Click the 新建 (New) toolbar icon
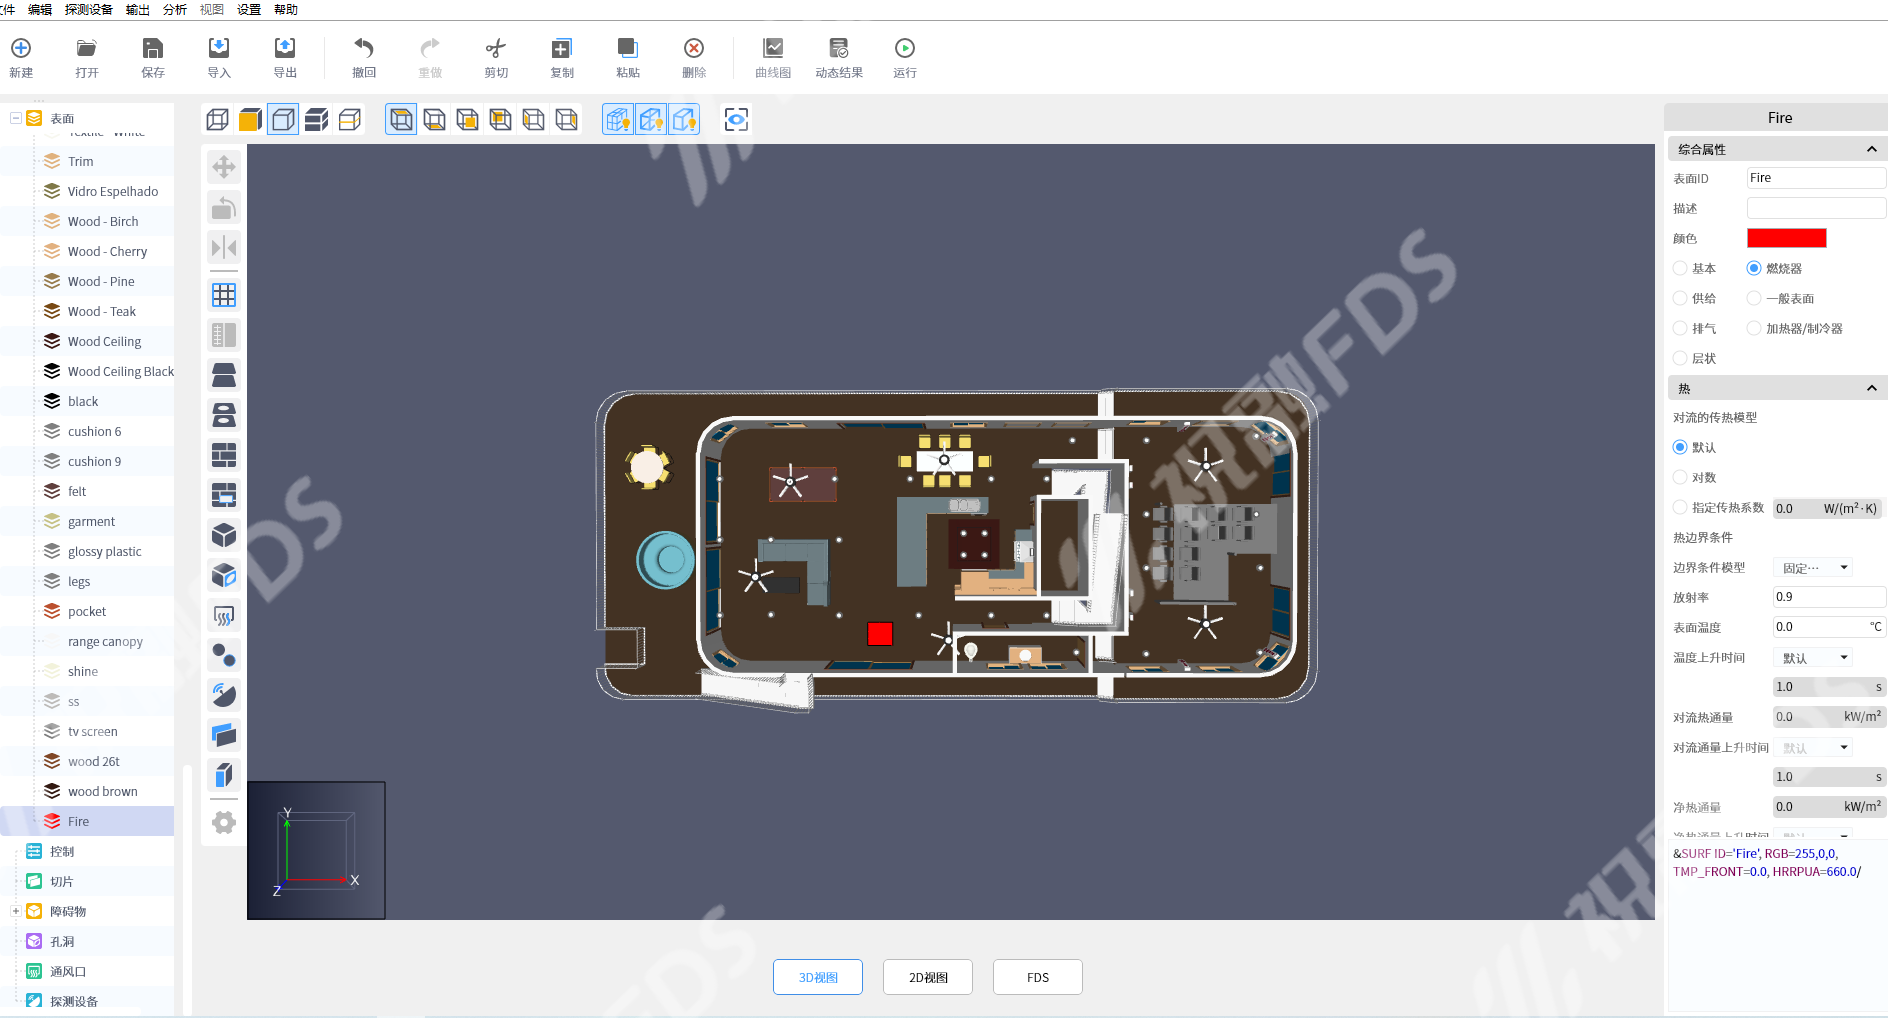 [21, 57]
